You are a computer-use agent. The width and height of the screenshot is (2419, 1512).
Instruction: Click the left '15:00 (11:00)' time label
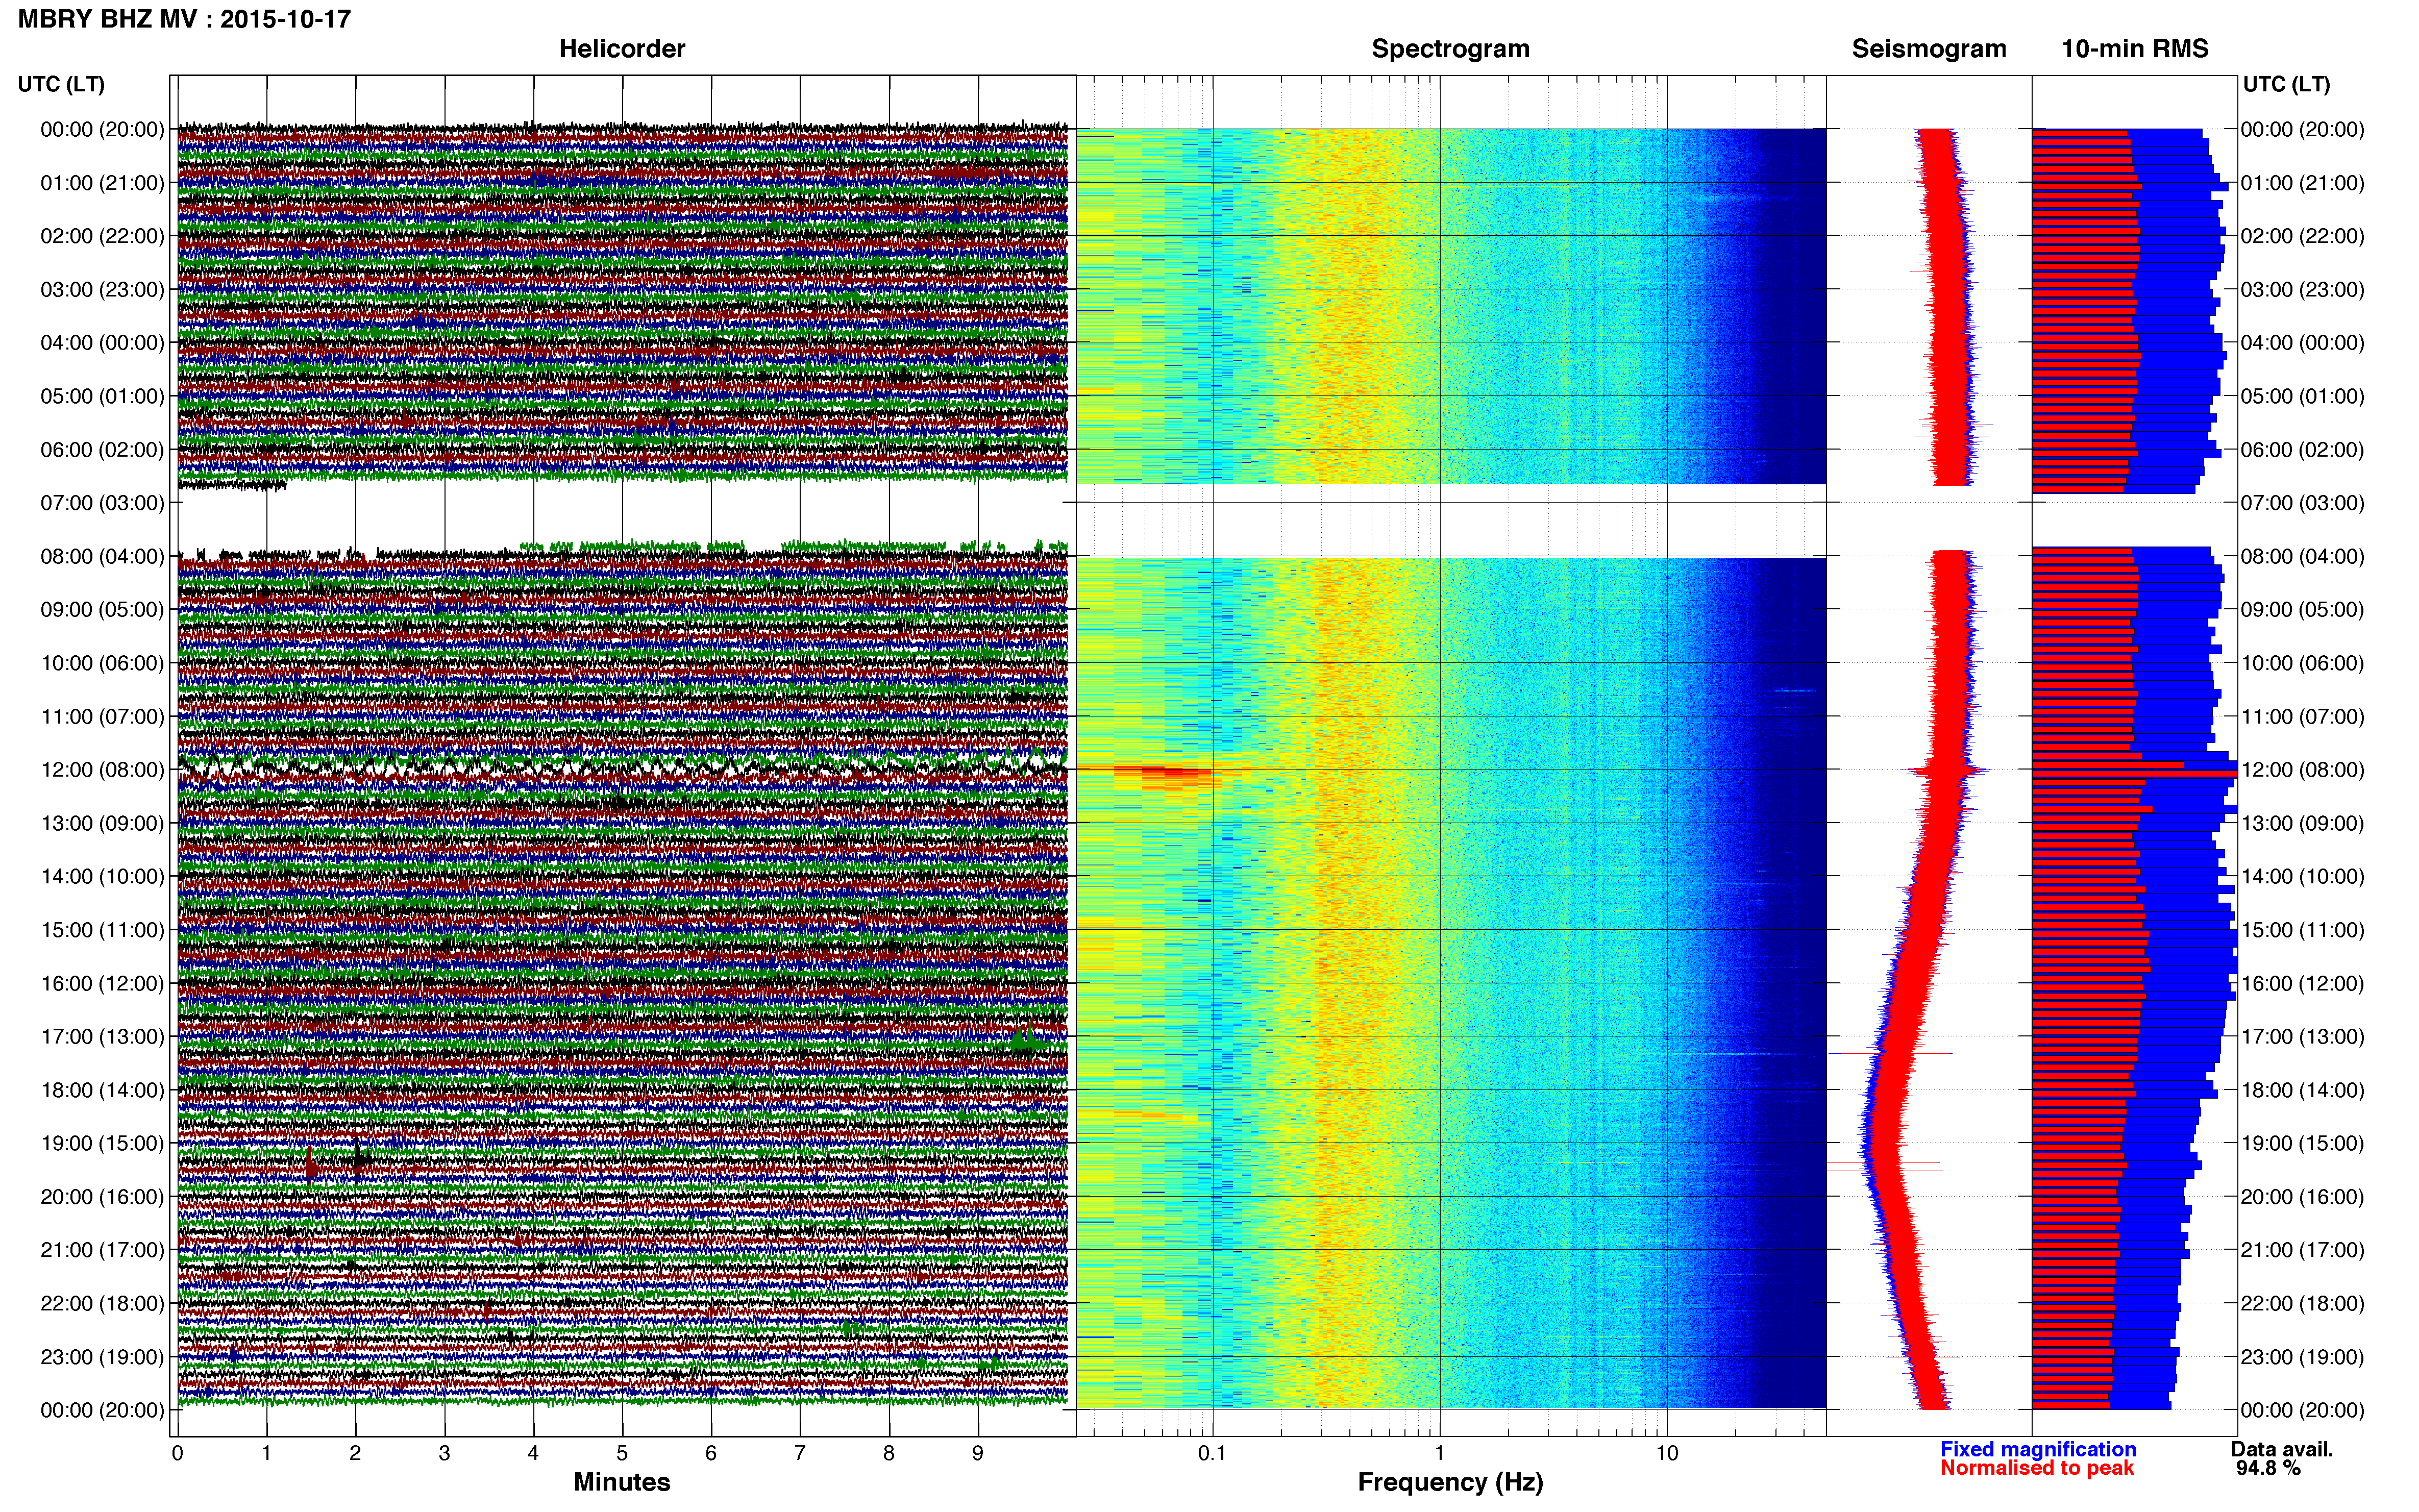pyautogui.click(x=102, y=930)
